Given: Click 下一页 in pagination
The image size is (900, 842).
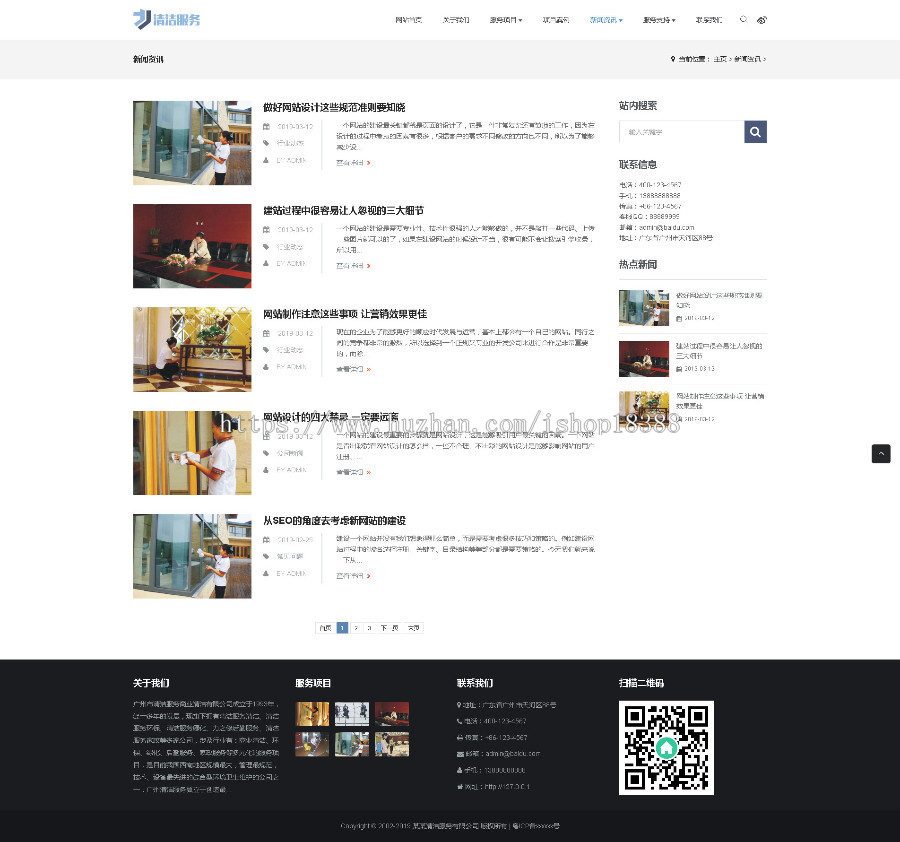Looking at the screenshot, I should [390, 628].
